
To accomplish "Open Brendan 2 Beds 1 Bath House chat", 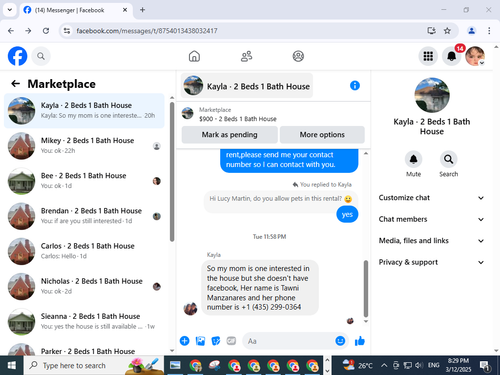I will pyautogui.click(x=84, y=216).
